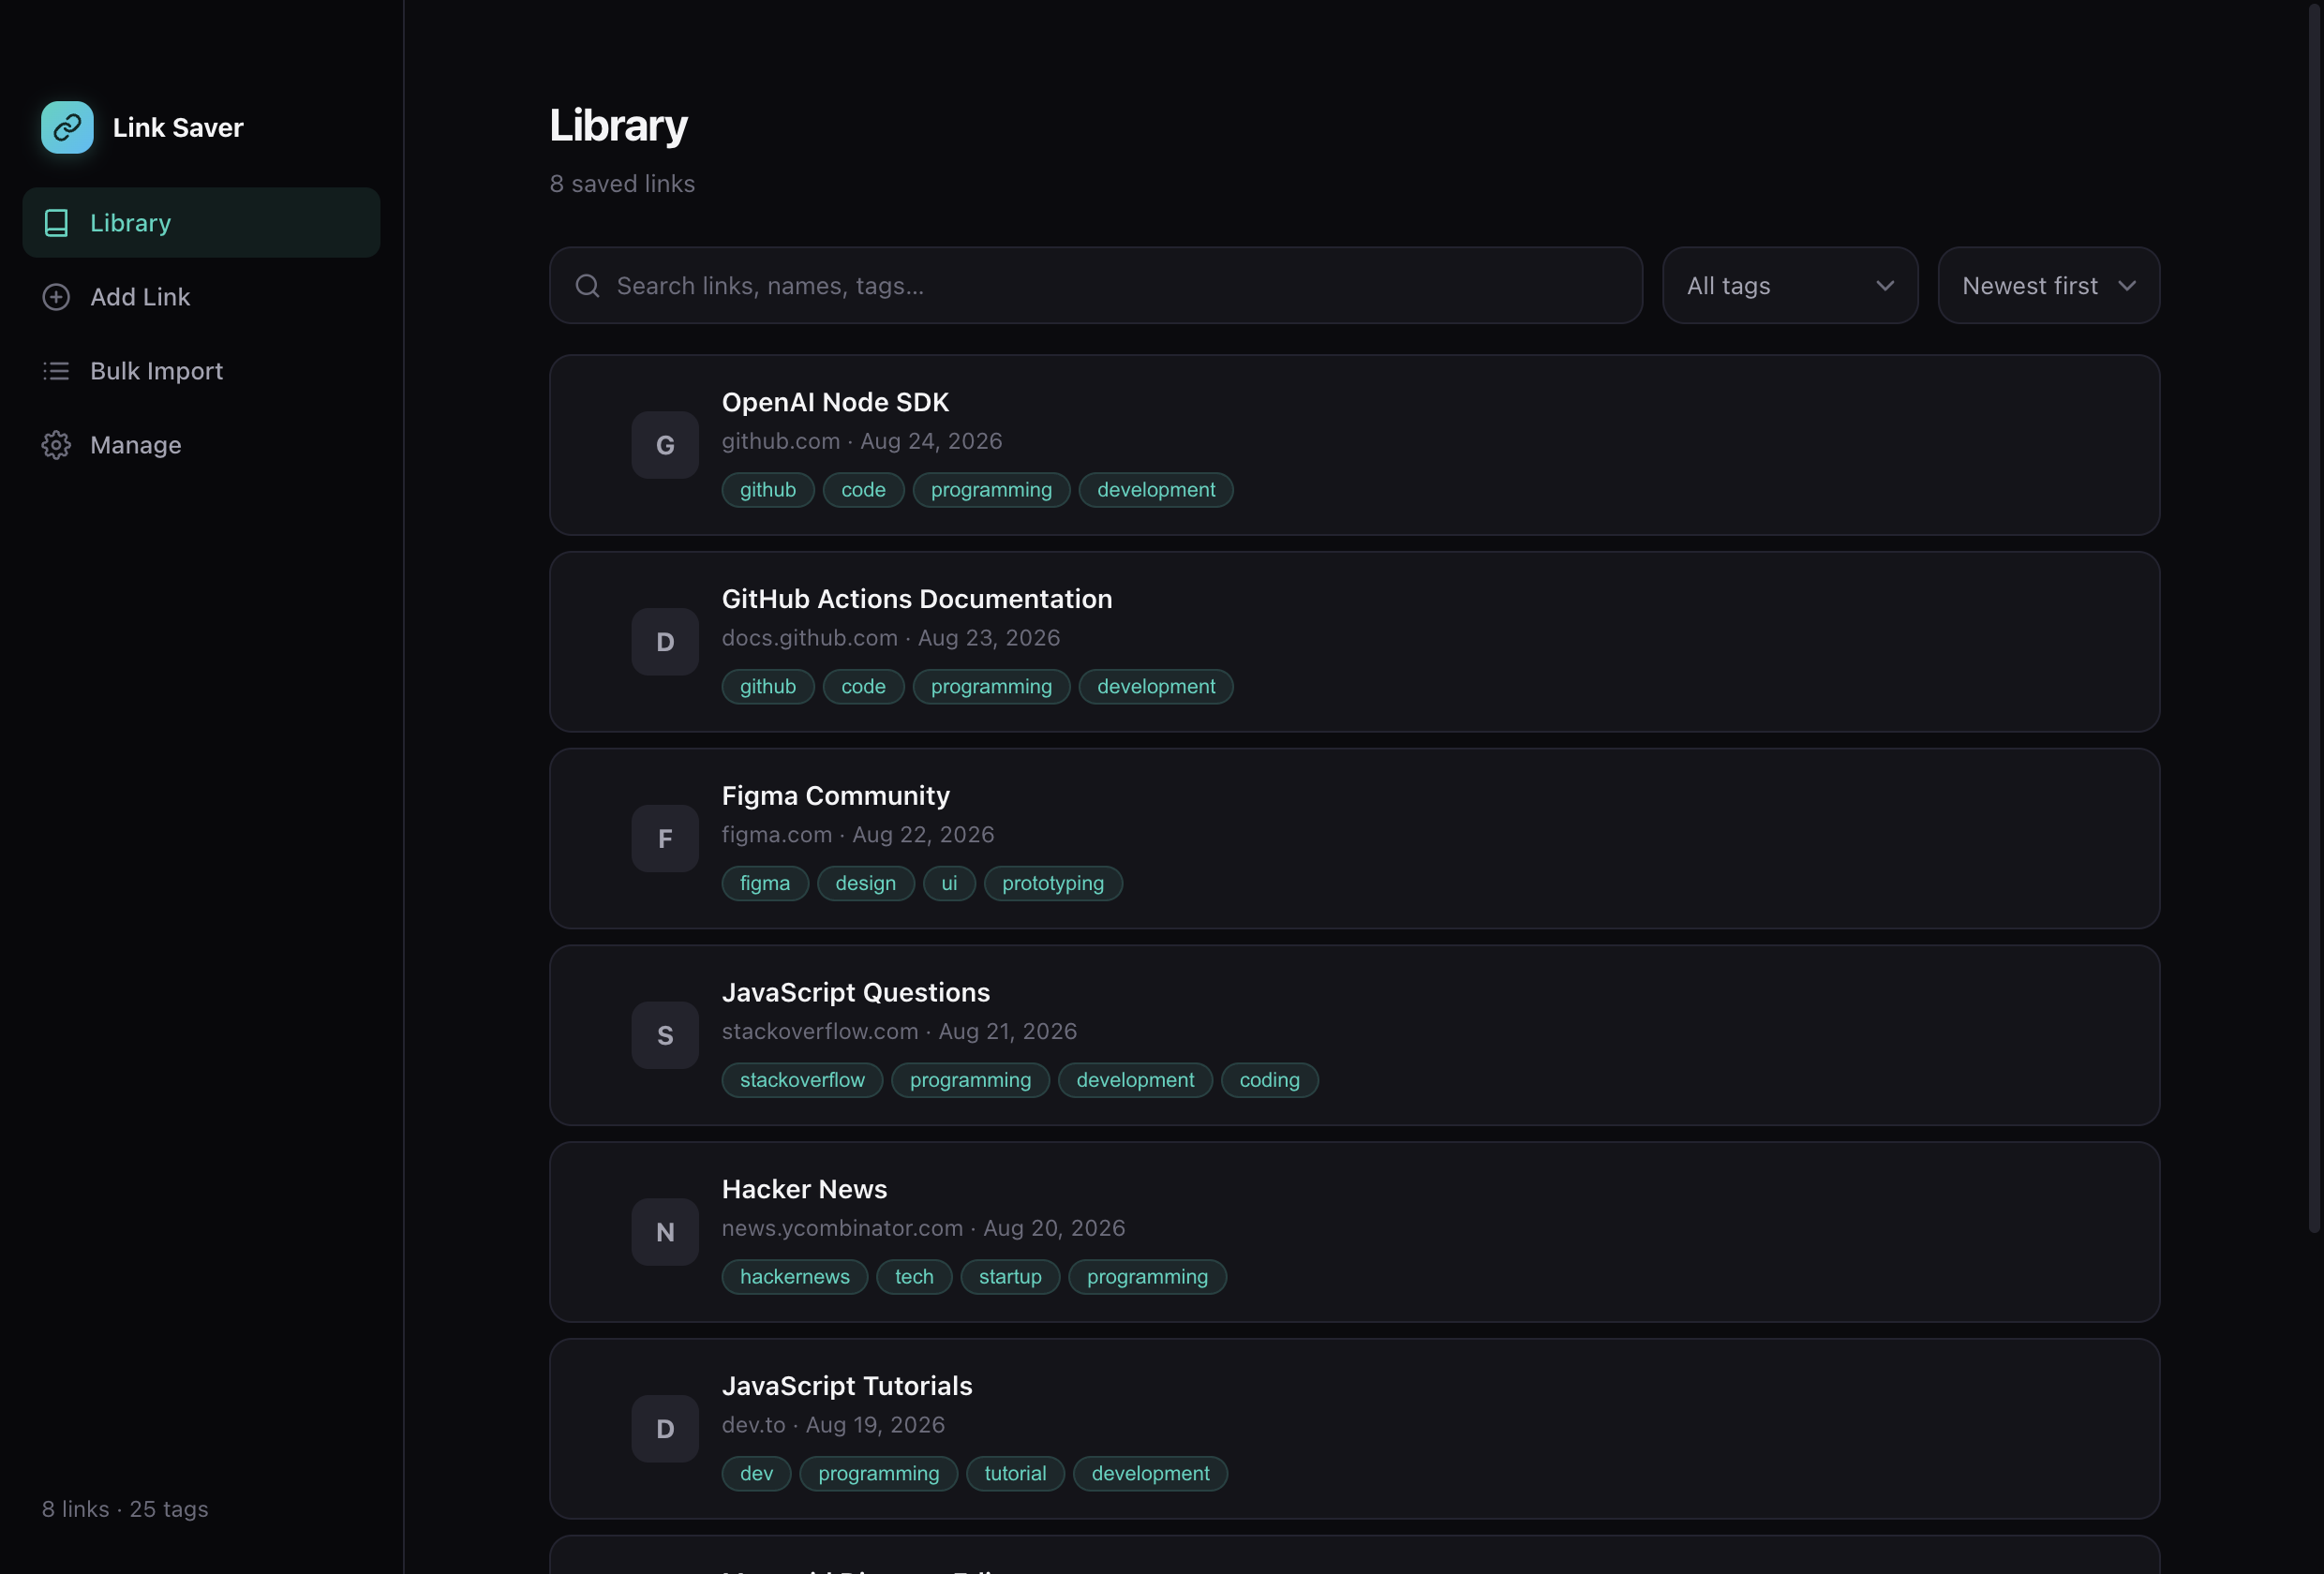Open Hacker News link title
This screenshot has width=2324, height=1574.
(x=804, y=1189)
